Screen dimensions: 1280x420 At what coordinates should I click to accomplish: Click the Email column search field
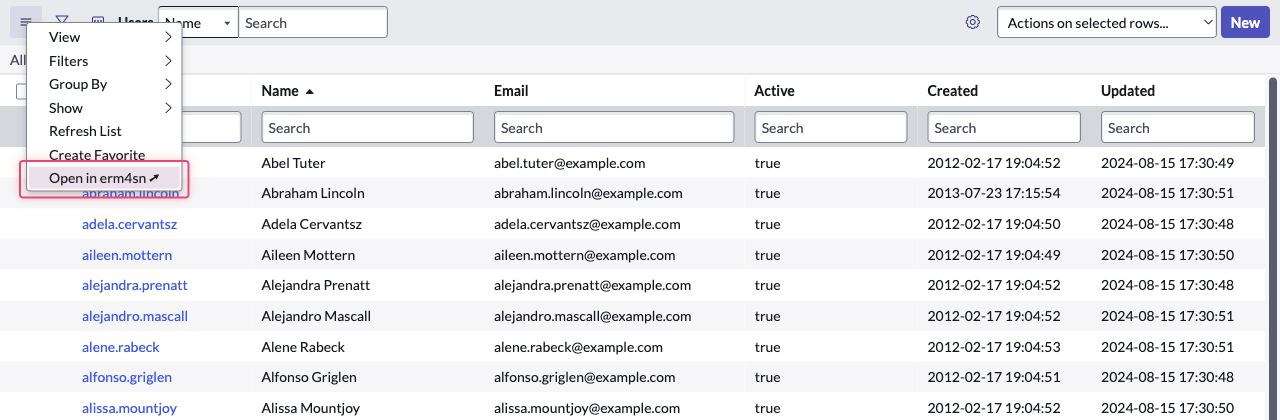(x=614, y=128)
